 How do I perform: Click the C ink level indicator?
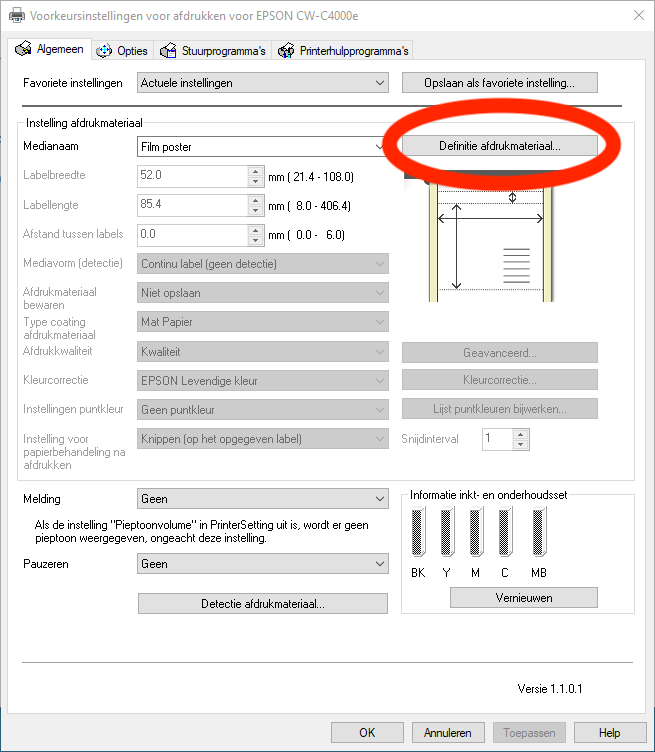505,532
